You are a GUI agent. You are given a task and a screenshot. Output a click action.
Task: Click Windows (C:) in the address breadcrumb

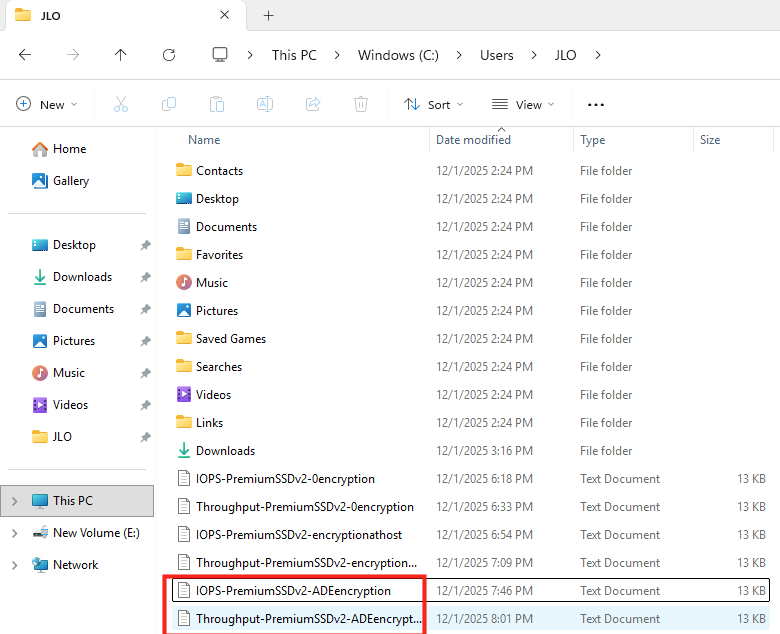pyautogui.click(x=398, y=55)
